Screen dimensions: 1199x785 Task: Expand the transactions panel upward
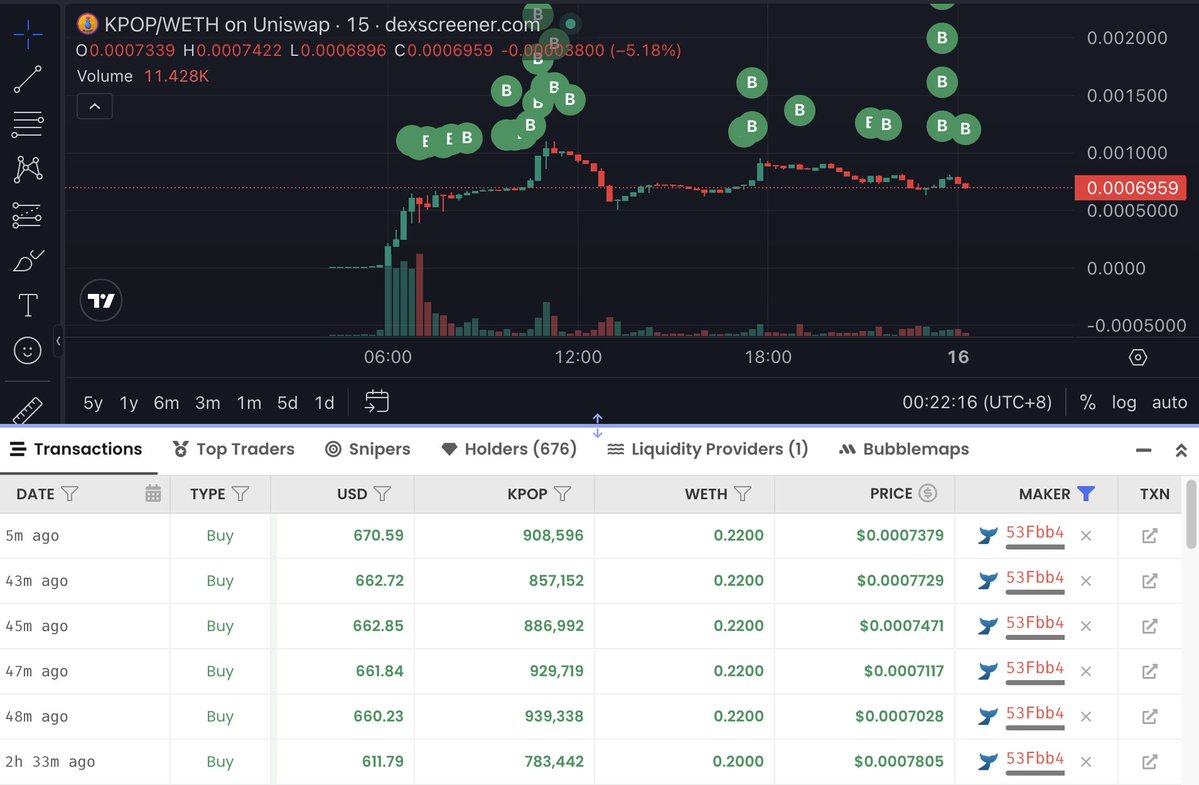click(x=1181, y=450)
